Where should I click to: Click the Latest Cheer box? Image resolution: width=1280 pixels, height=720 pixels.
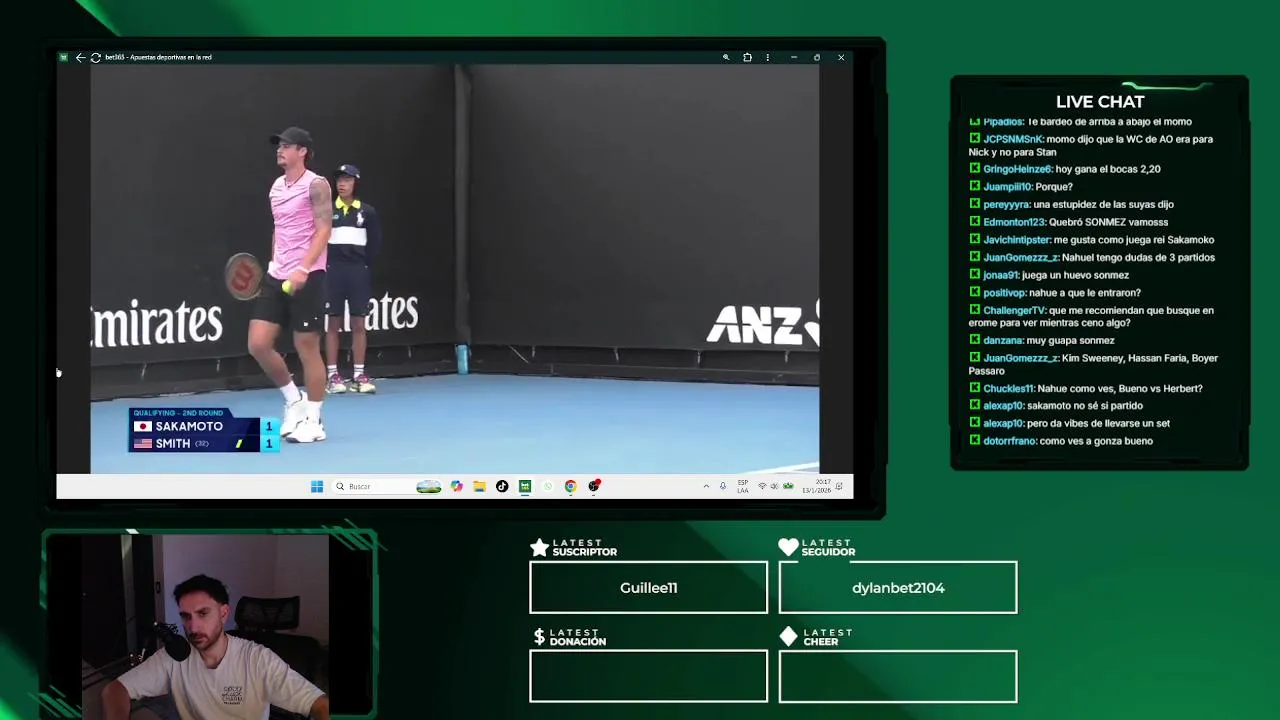(898, 677)
